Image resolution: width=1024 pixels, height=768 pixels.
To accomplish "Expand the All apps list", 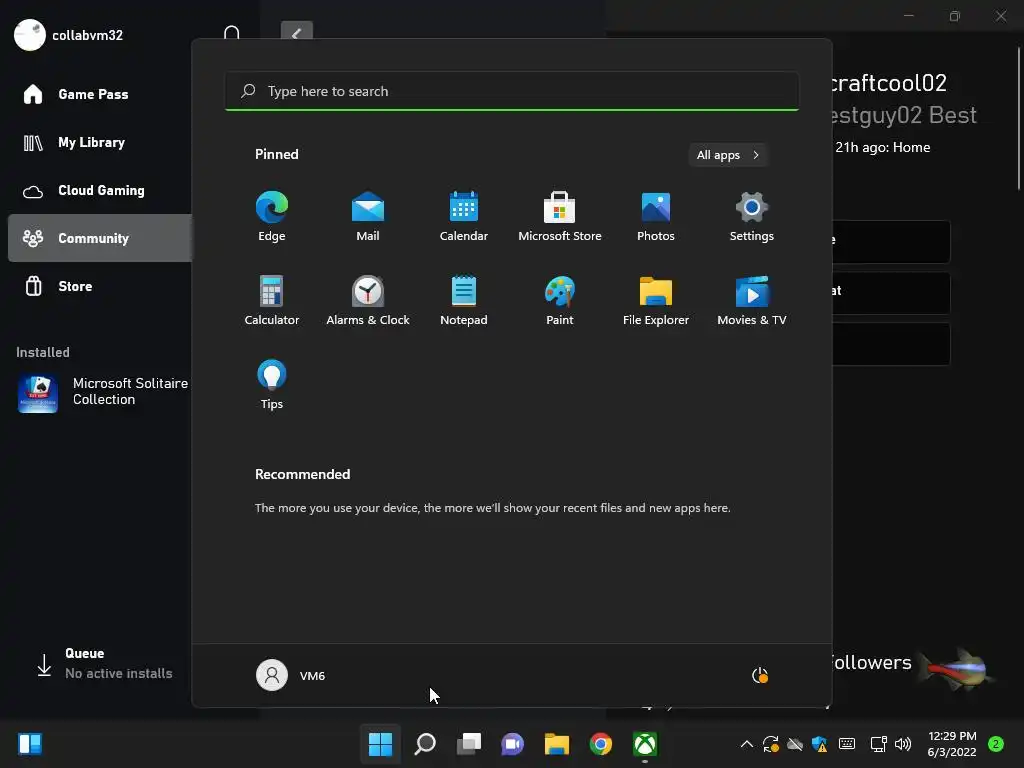I will [x=728, y=155].
